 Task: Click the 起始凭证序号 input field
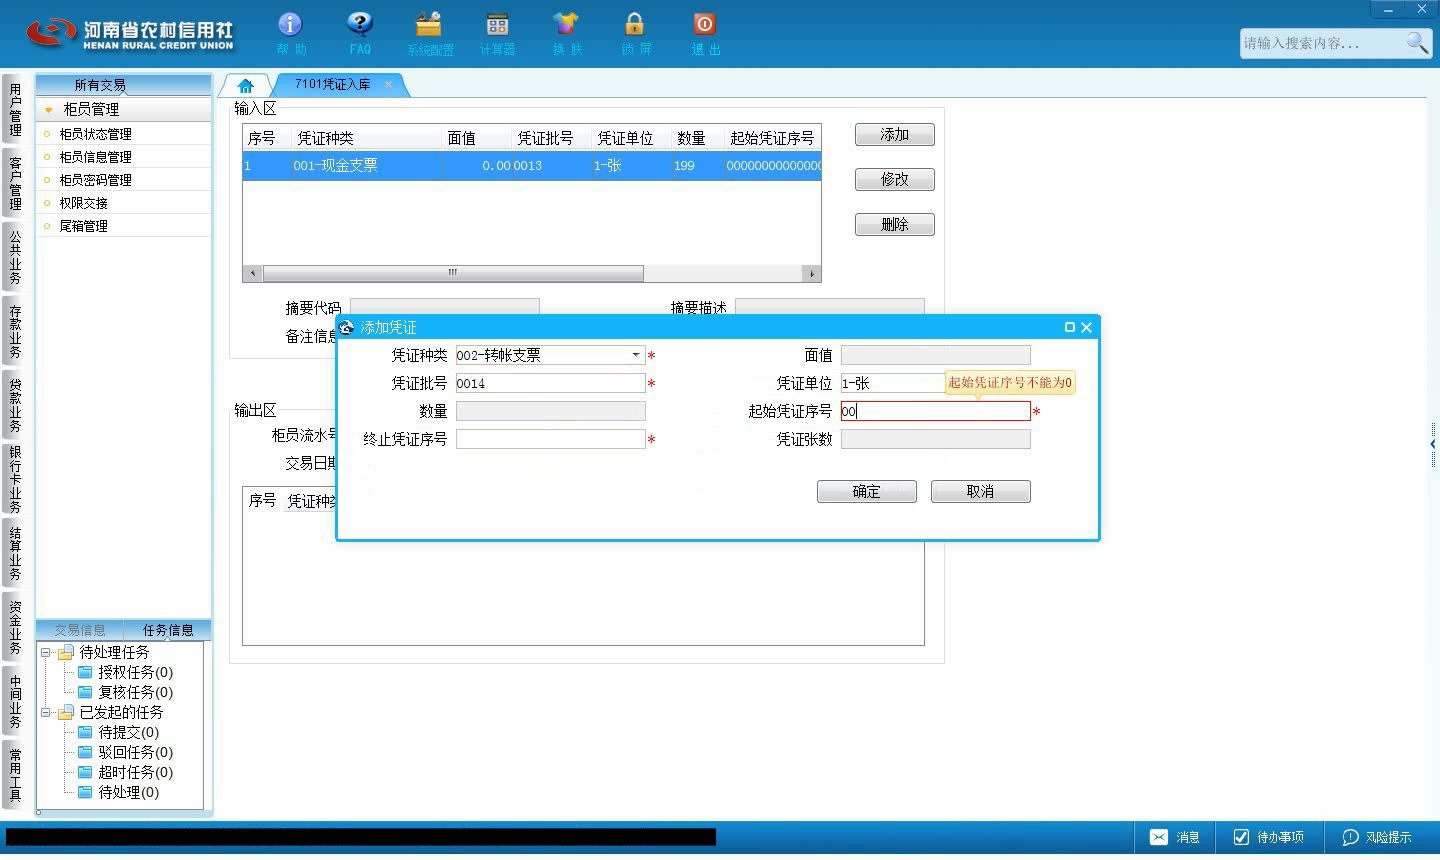(936, 411)
